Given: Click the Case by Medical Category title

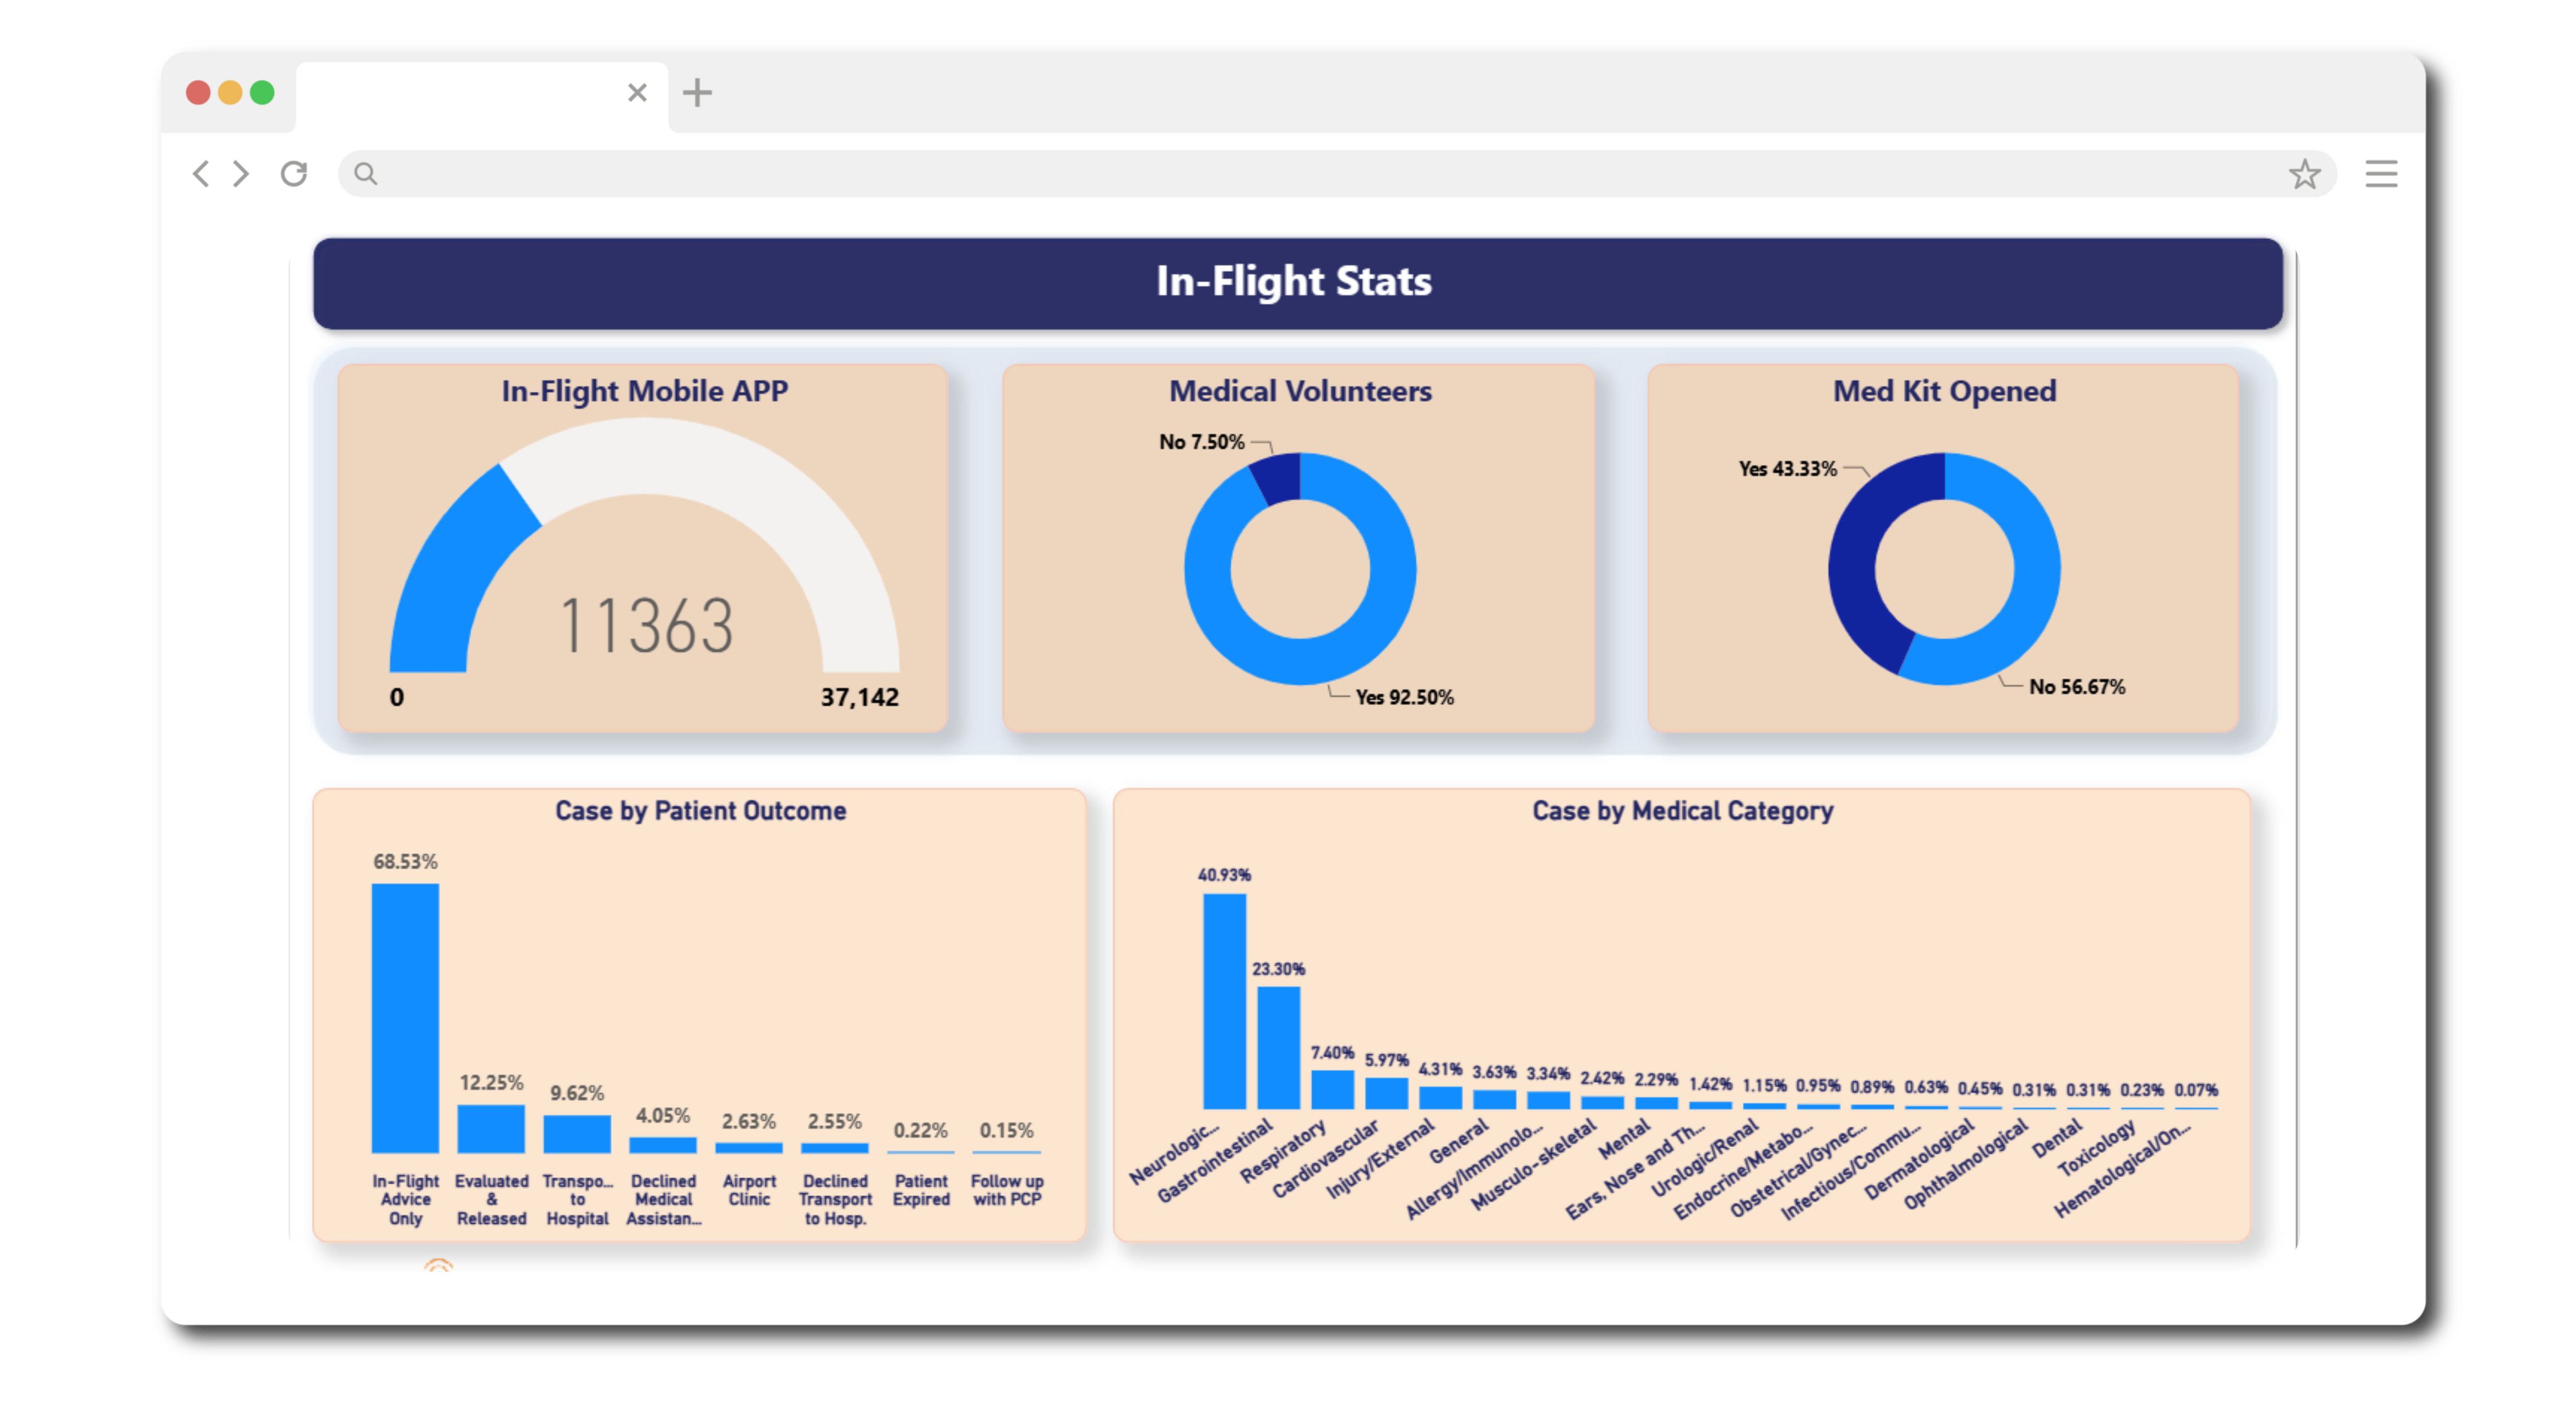Looking at the screenshot, I should coord(1682,811).
